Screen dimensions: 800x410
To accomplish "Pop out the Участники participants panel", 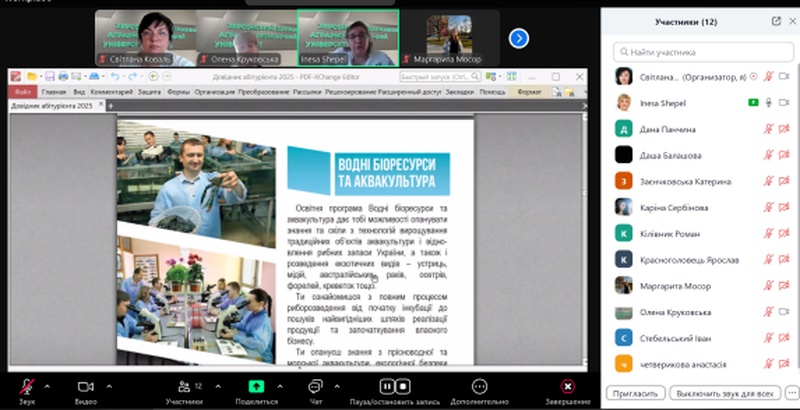I will (x=776, y=21).
